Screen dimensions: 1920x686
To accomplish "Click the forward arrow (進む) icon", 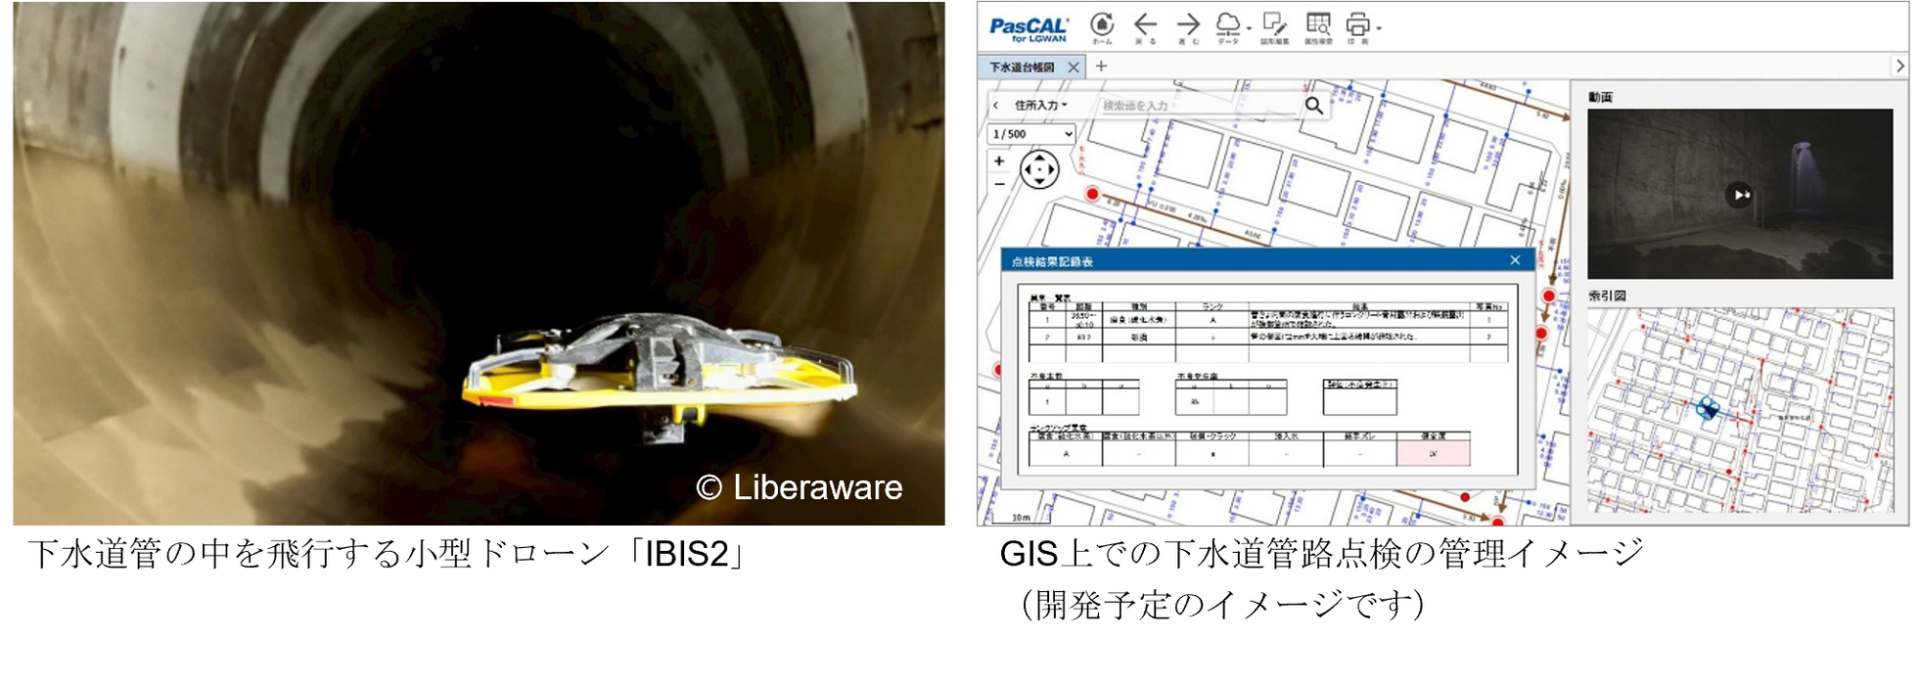I will (1188, 27).
